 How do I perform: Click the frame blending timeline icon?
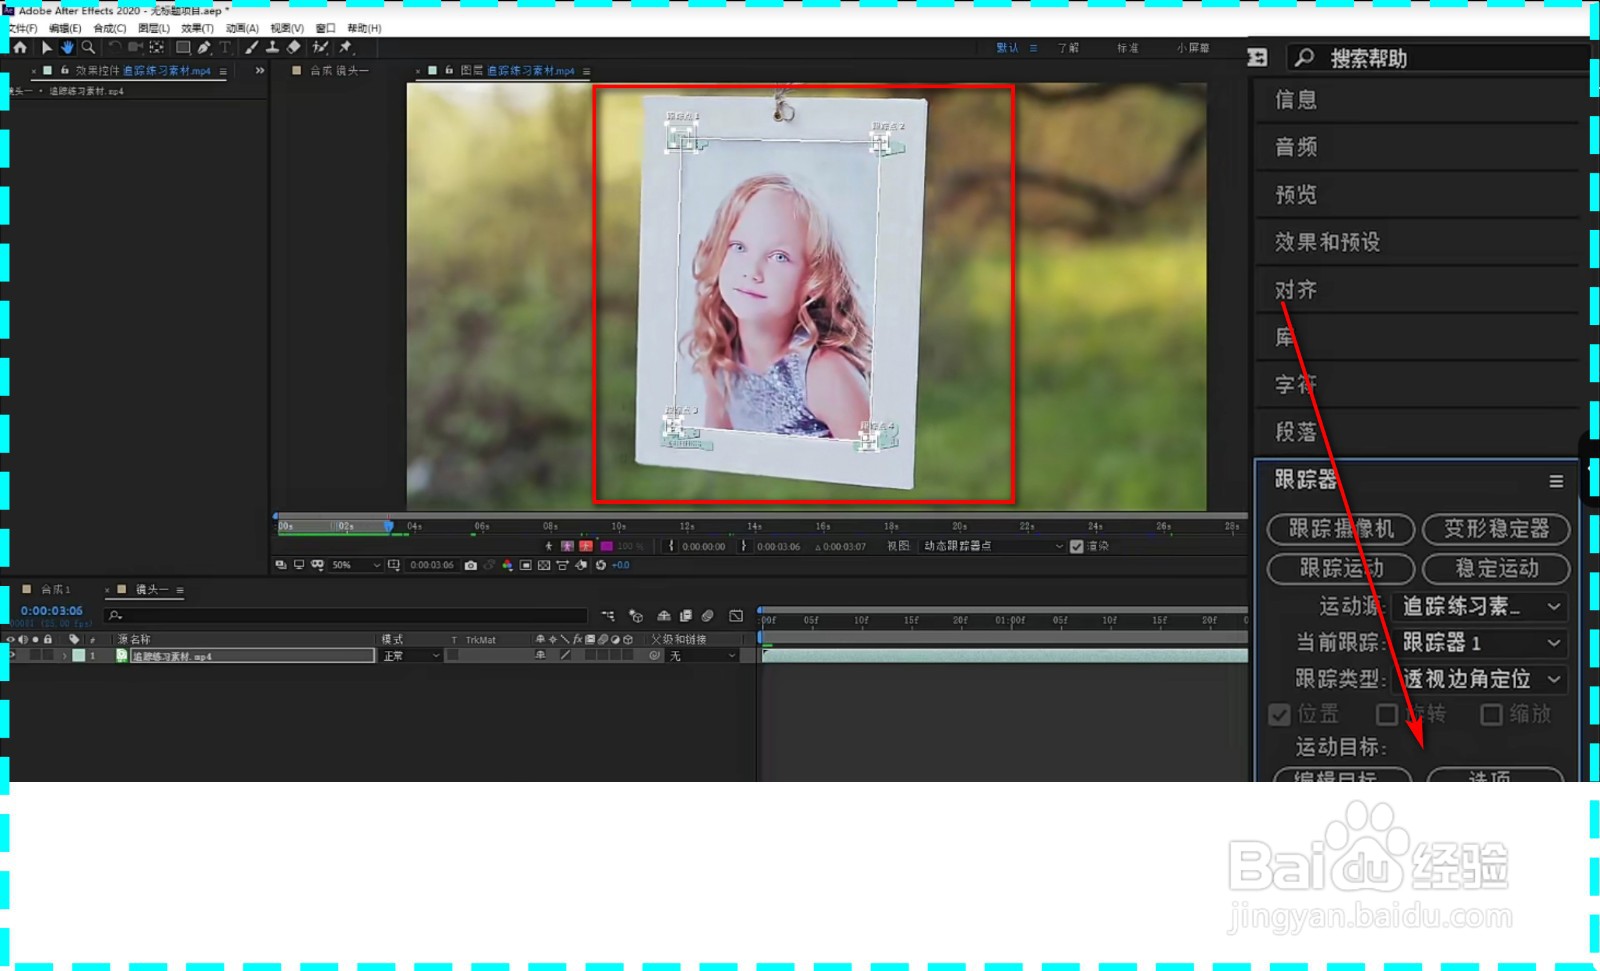pos(686,616)
